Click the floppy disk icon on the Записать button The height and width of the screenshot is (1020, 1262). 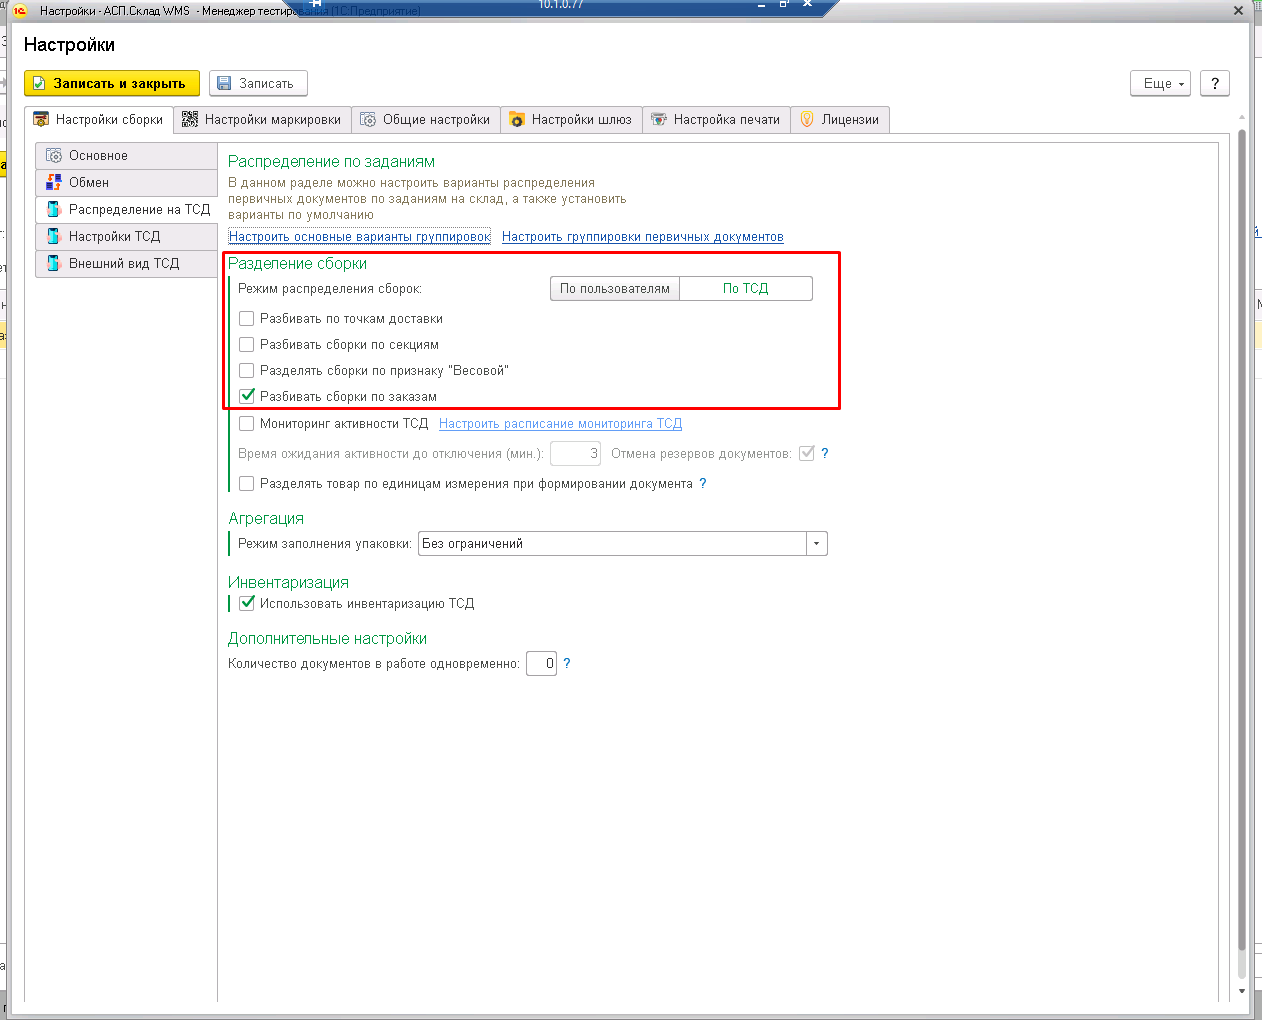224,84
